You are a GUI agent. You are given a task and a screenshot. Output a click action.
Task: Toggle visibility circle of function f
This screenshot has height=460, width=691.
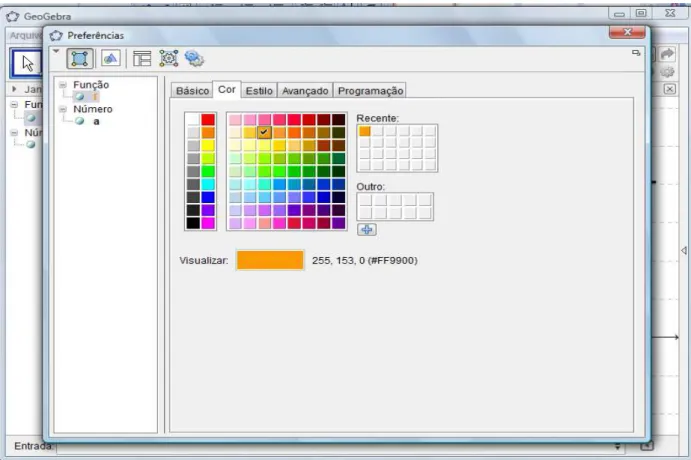79,96
